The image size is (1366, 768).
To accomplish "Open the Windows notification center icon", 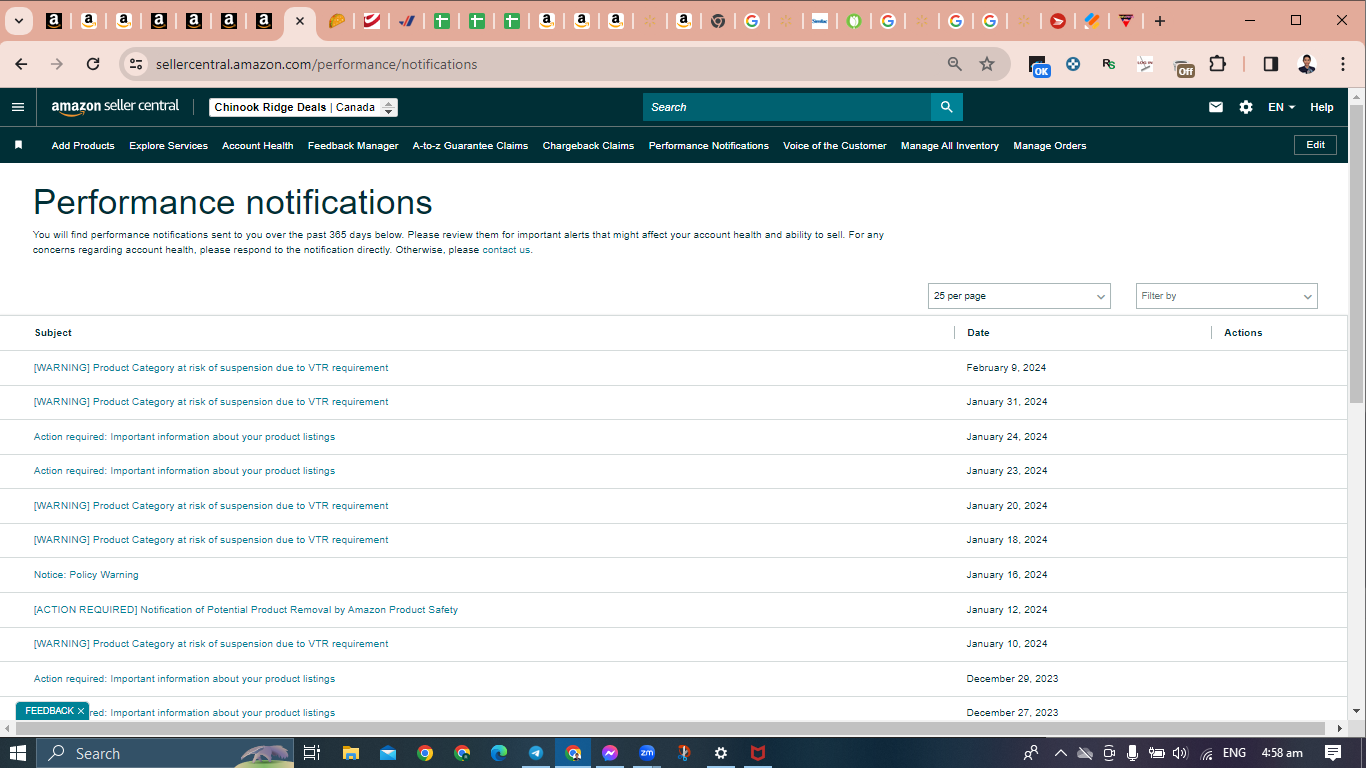I will 1333,753.
